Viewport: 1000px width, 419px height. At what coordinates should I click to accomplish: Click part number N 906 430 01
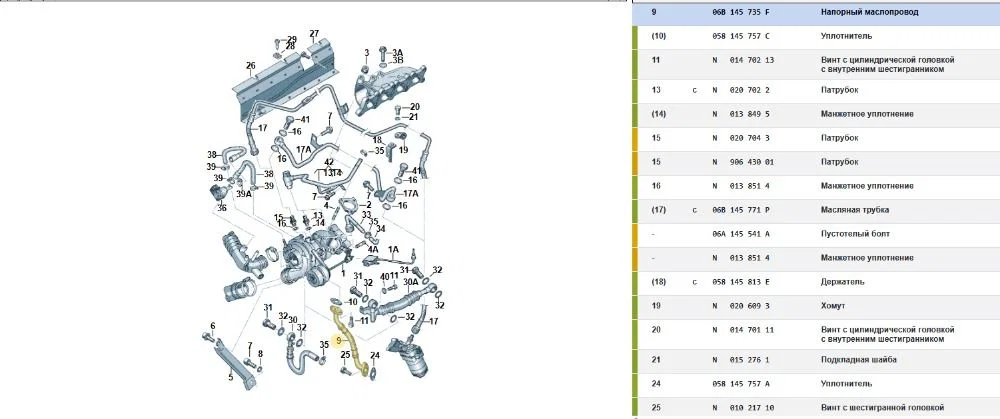pyautogui.click(x=743, y=163)
